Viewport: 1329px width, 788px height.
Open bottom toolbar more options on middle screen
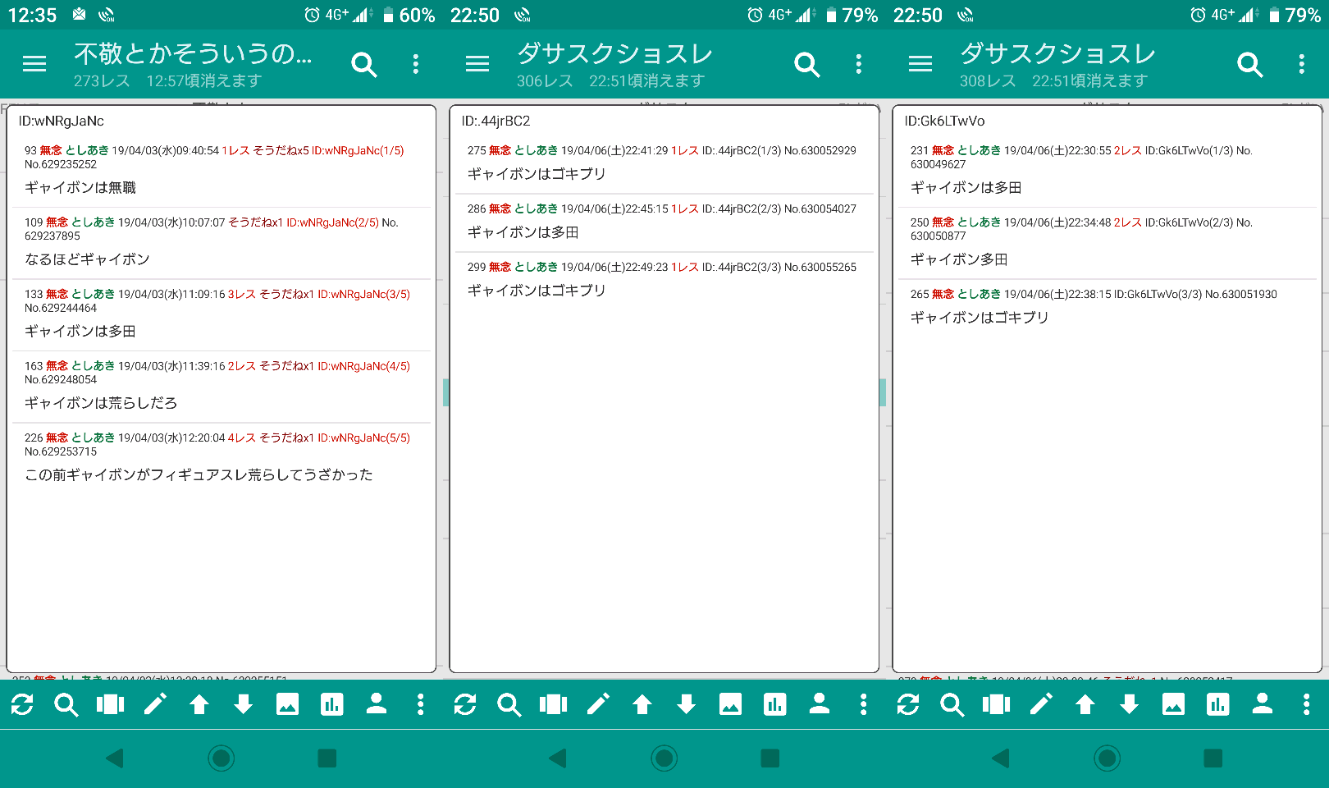point(863,705)
